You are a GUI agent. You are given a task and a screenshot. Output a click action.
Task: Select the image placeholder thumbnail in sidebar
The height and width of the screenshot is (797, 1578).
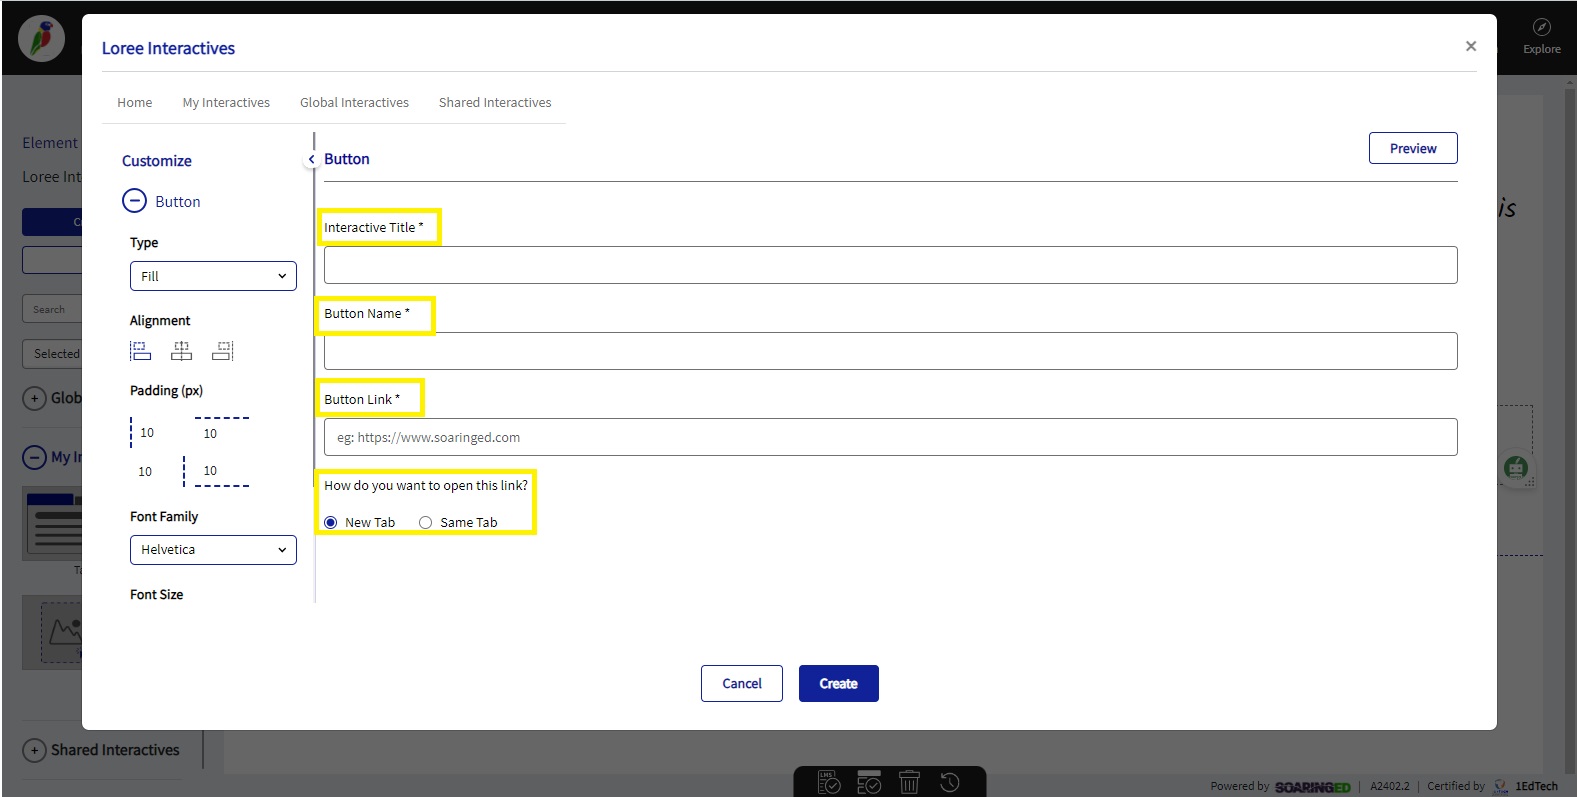[52, 633]
